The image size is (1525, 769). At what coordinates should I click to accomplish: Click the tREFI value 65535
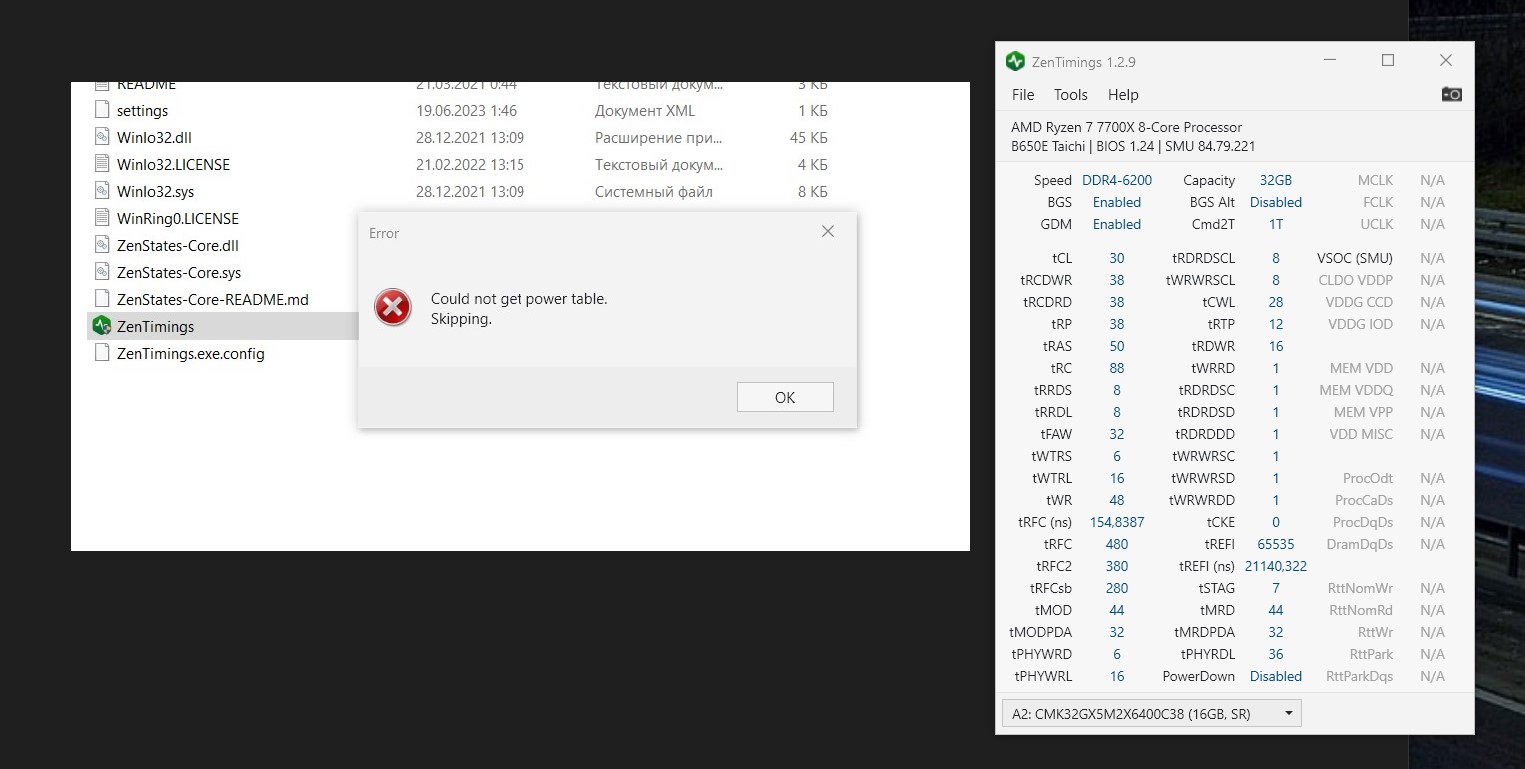(1276, 544)
